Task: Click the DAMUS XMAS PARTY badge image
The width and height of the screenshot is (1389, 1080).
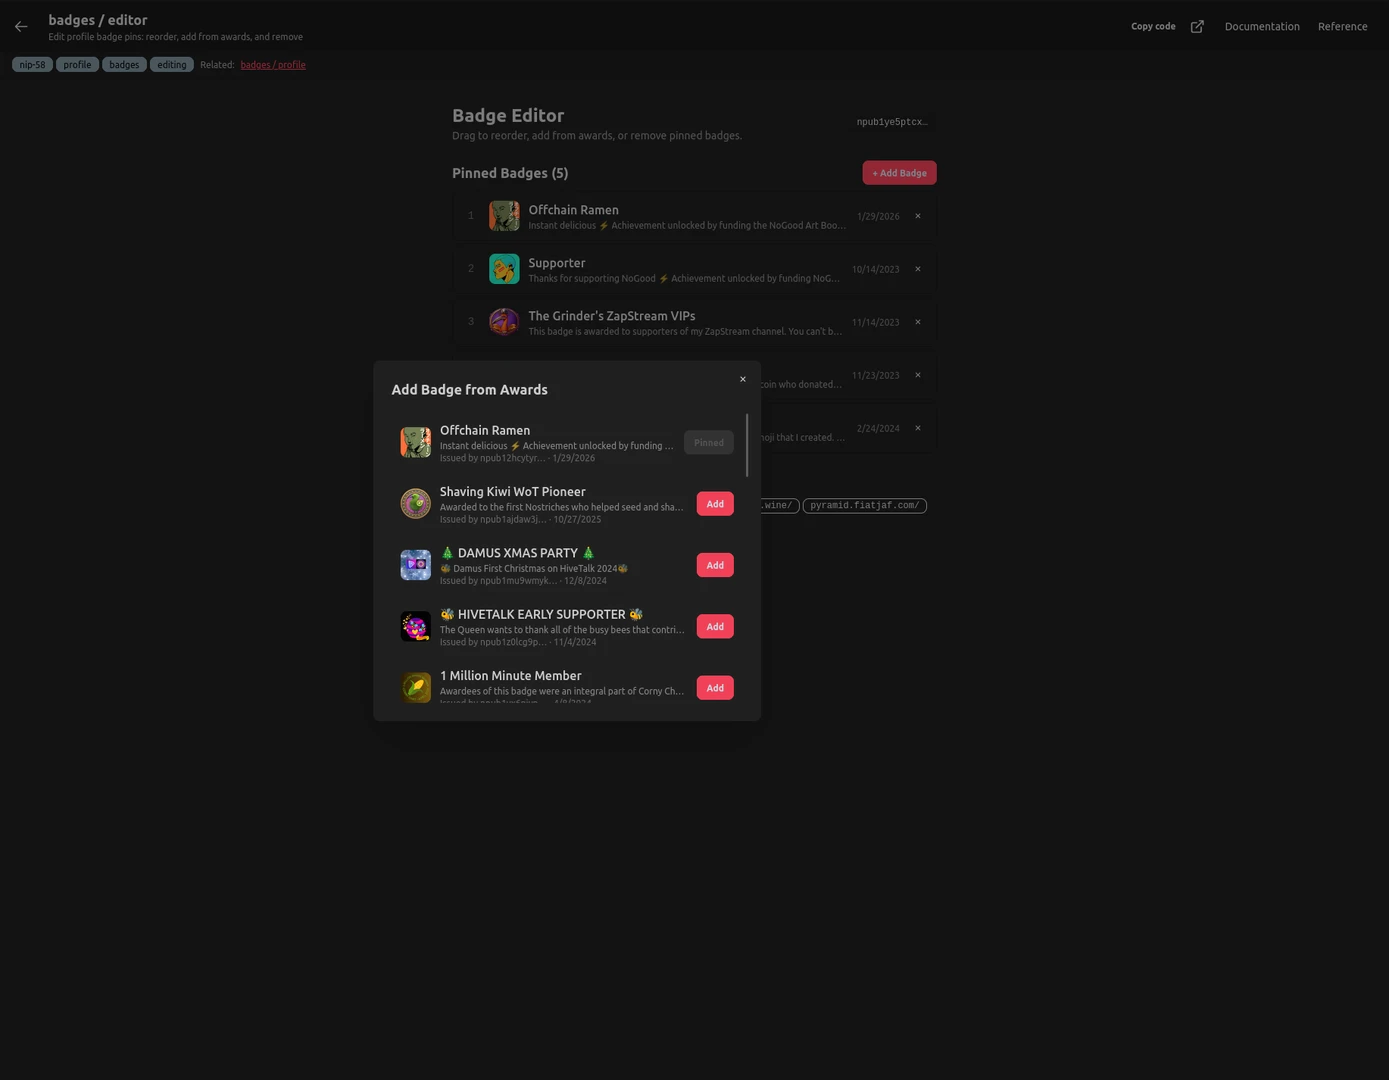Action: pyautogui.click(x=416, y=565)
